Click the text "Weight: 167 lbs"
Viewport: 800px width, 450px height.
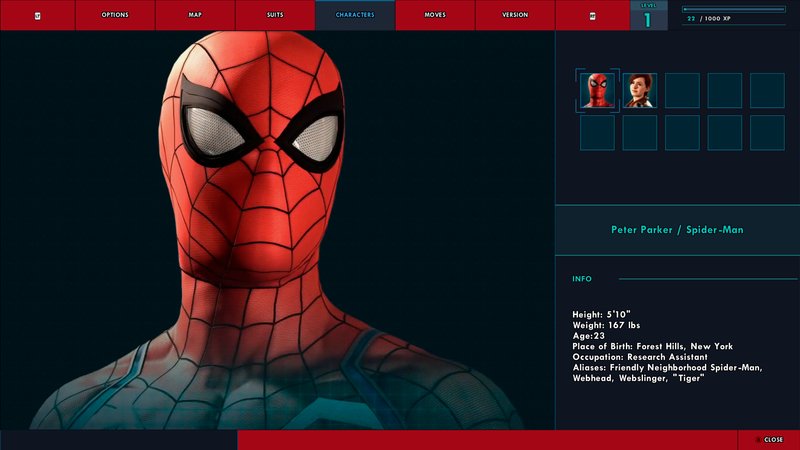606,325
